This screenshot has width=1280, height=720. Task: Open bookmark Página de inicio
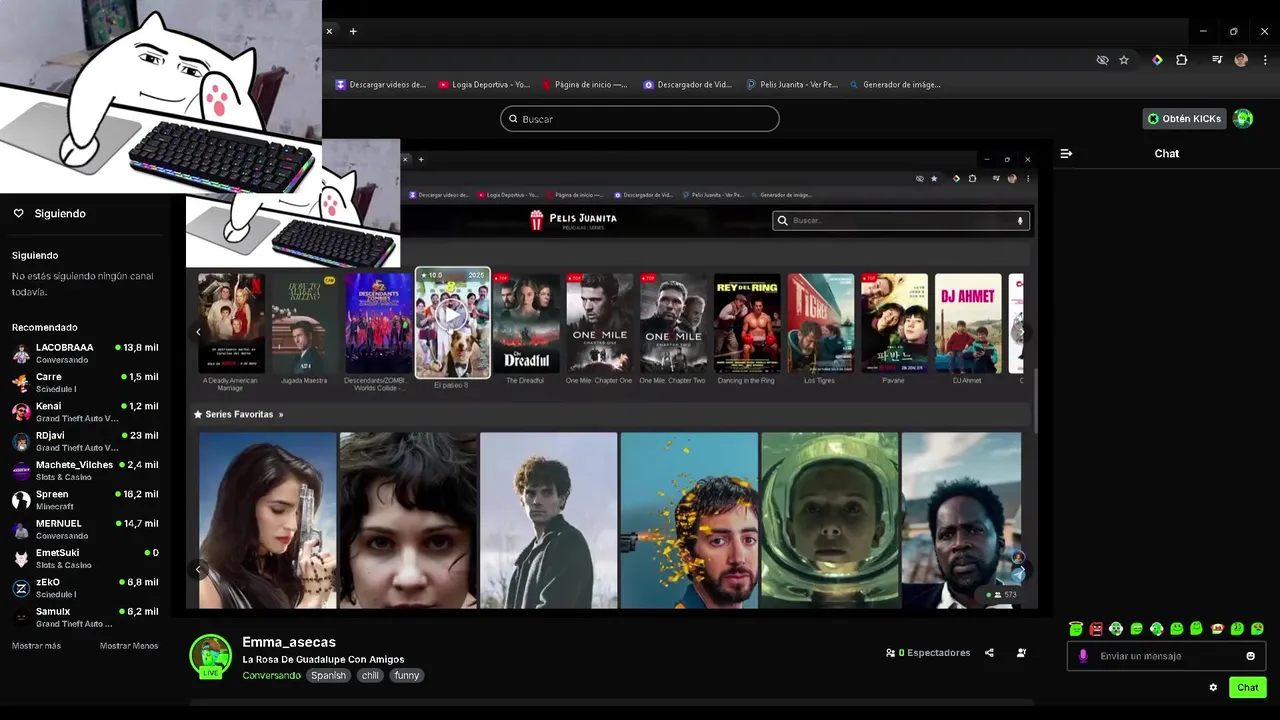click(585, 85)
